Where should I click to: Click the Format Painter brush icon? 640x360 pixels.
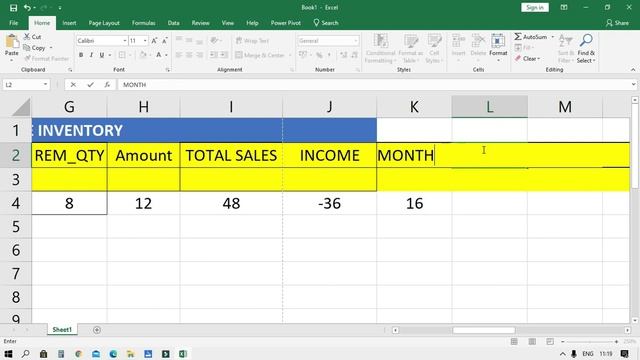[x=27, y=58]
